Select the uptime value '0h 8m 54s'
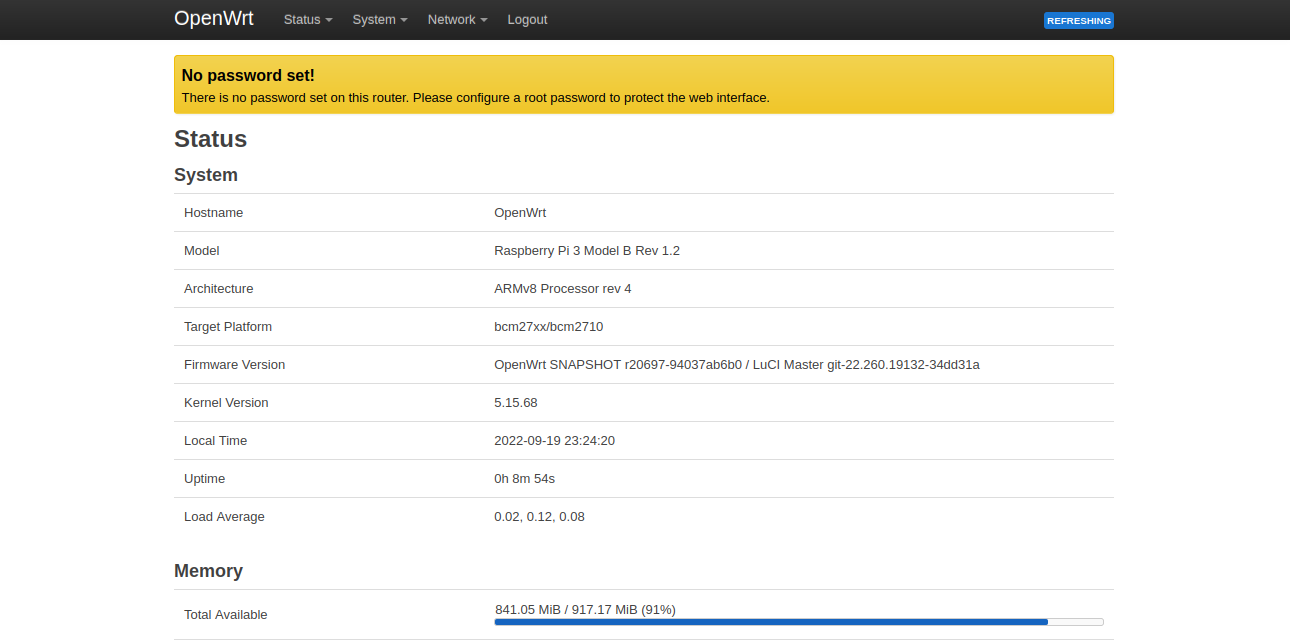The width and height of the screenshot is (1290, 643). click(525, 479)
